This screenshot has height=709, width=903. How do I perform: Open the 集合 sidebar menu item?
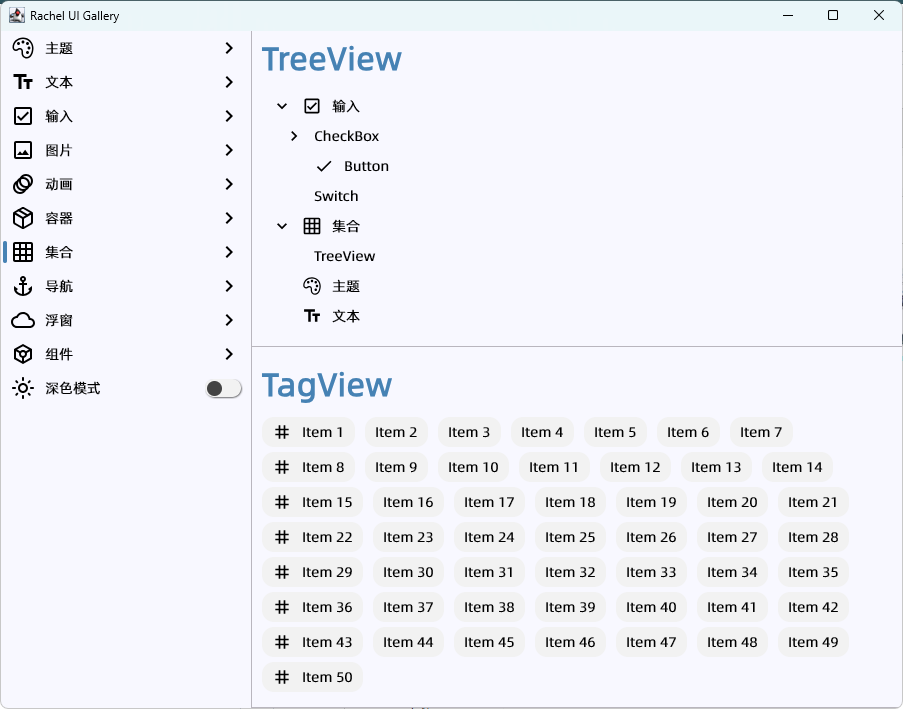pyautogui.click(x=126, y=252)
